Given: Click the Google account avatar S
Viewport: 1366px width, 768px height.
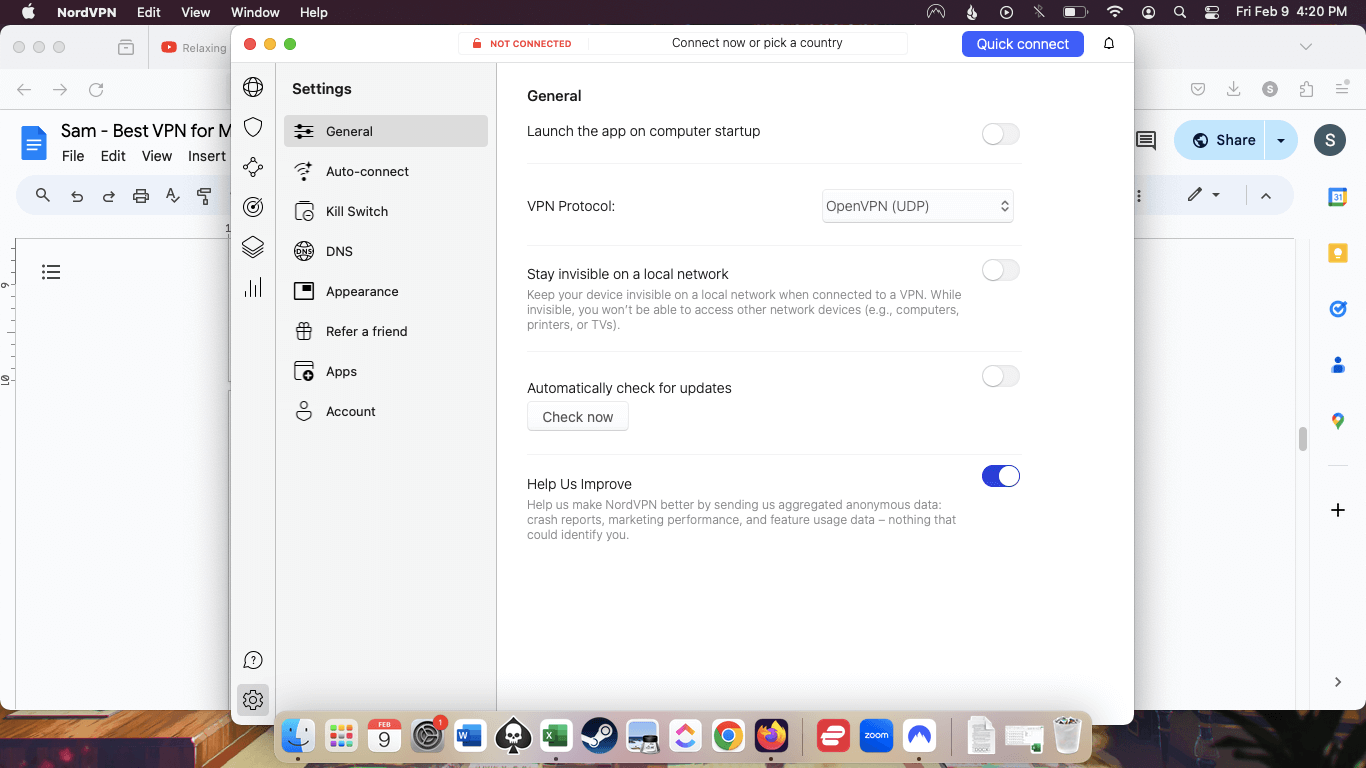Looking at the screenshot, I should point(1329,141).
